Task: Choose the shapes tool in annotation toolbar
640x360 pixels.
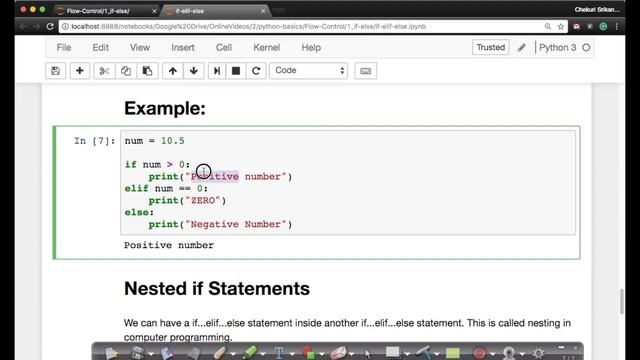Action: 309,353
